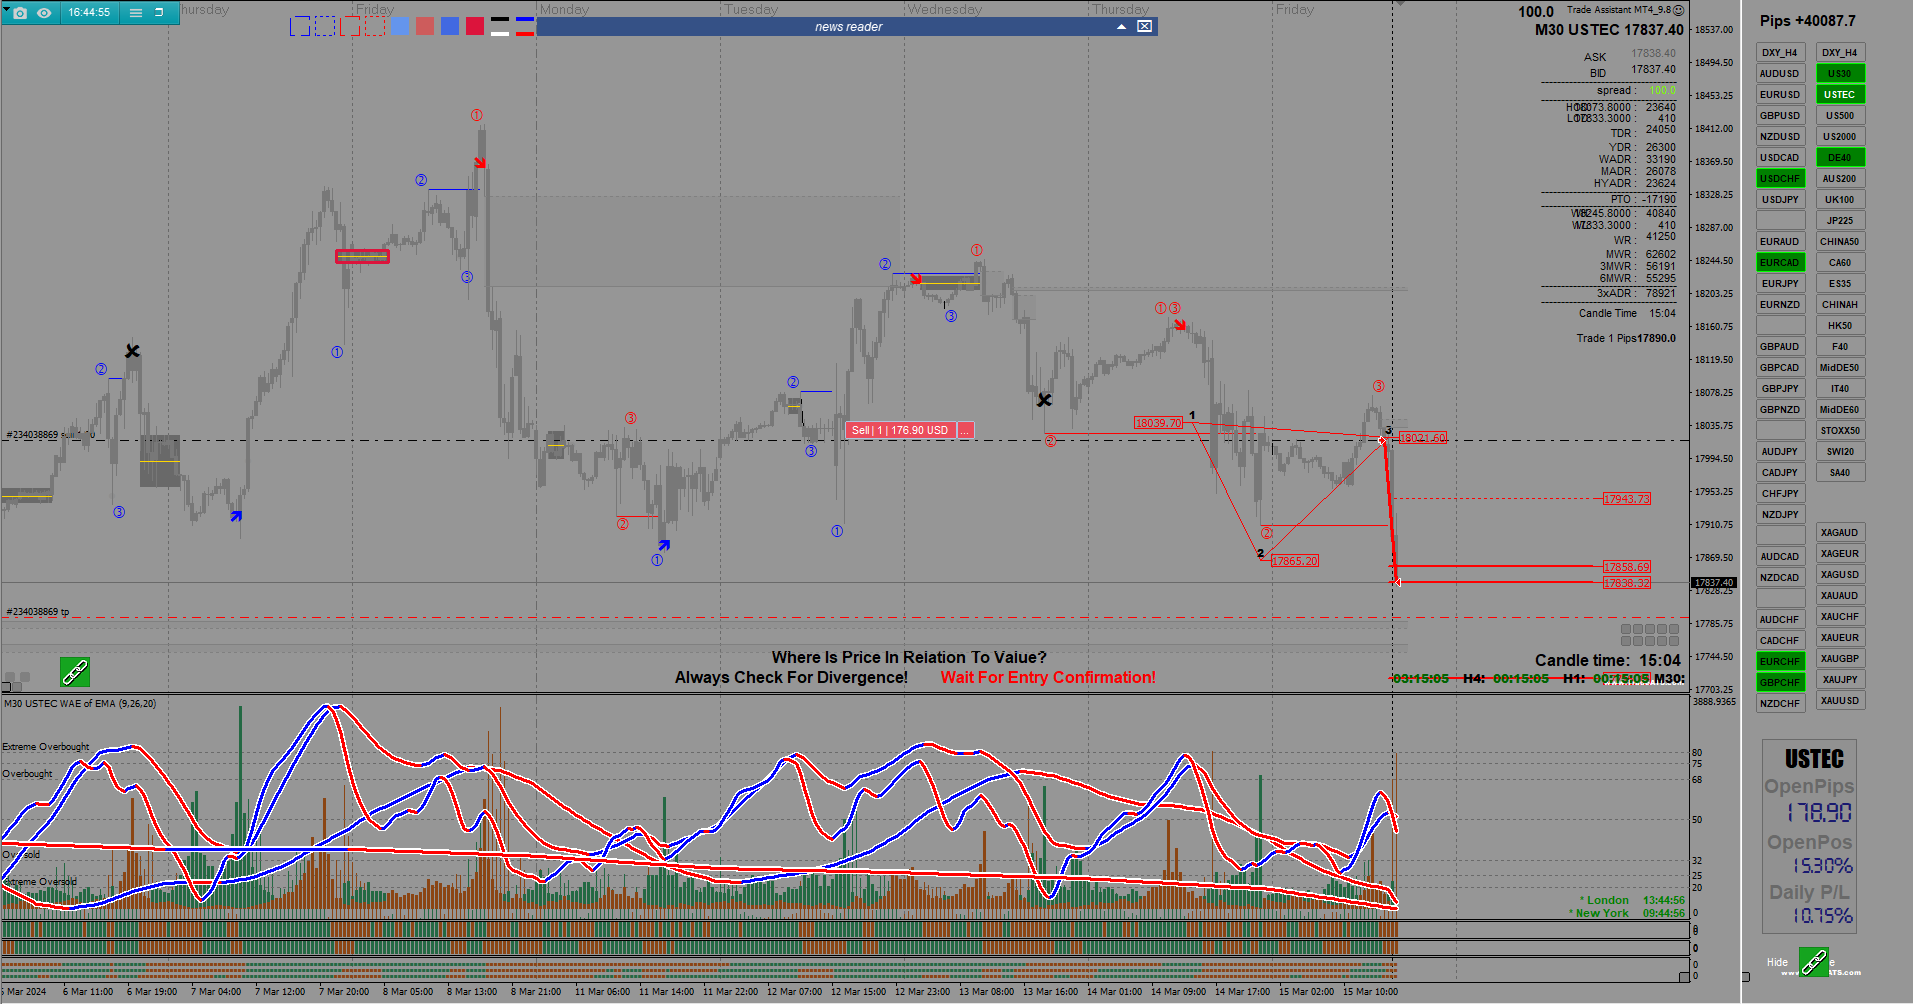1913x1004 pixels.
Task: Select the black and white line tool
Action: tap(500, 26)
